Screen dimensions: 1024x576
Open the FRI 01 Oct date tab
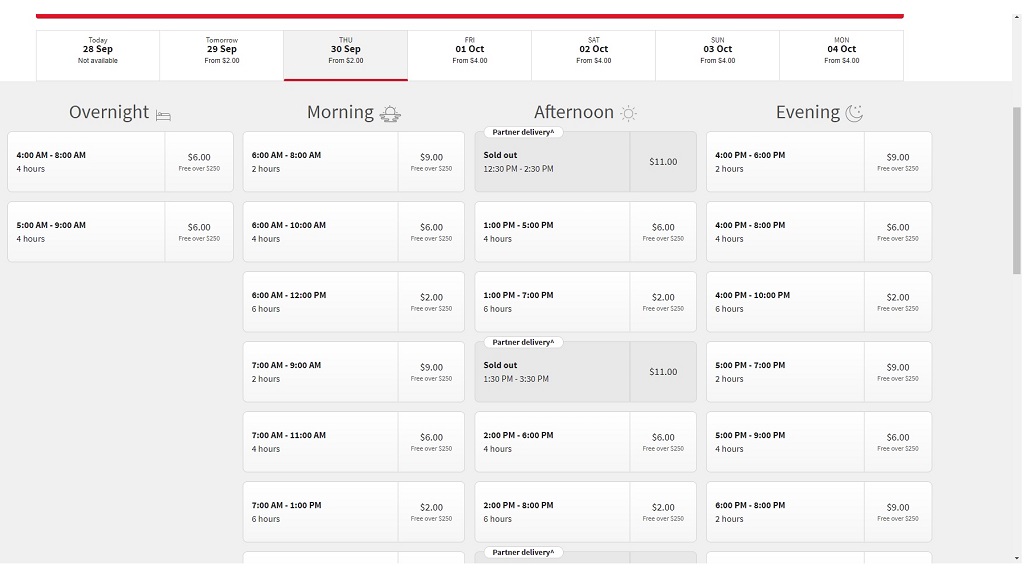[469, 55]
